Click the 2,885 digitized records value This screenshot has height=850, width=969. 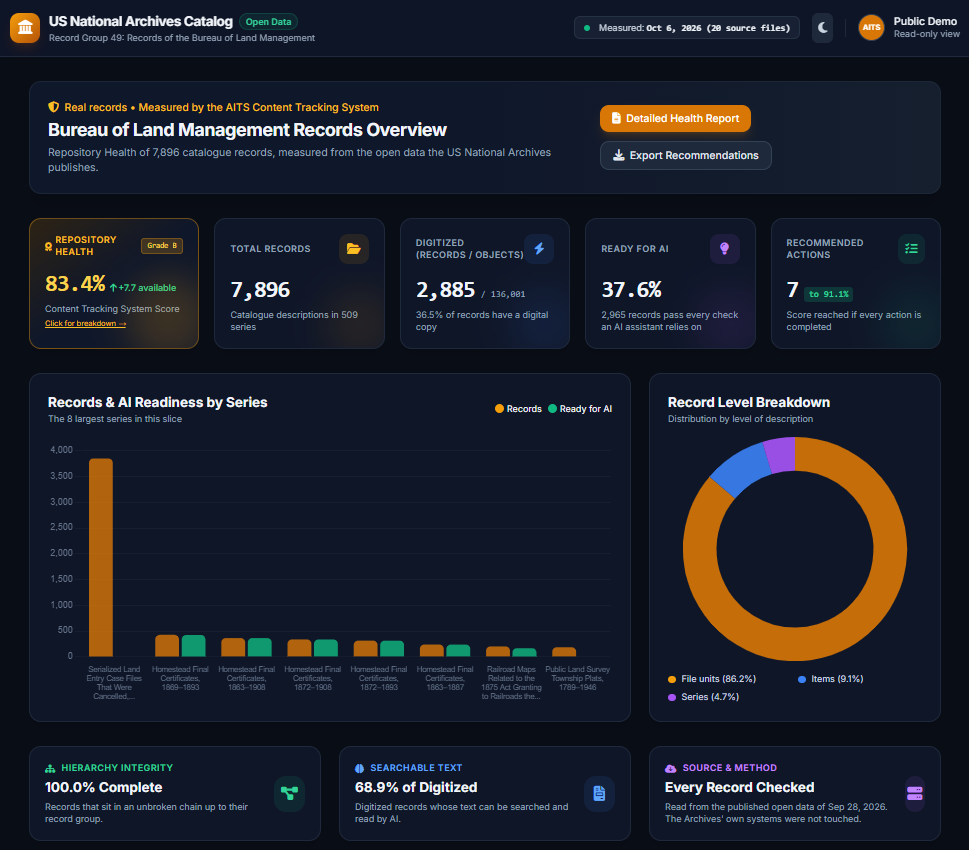tap(446, 289)
